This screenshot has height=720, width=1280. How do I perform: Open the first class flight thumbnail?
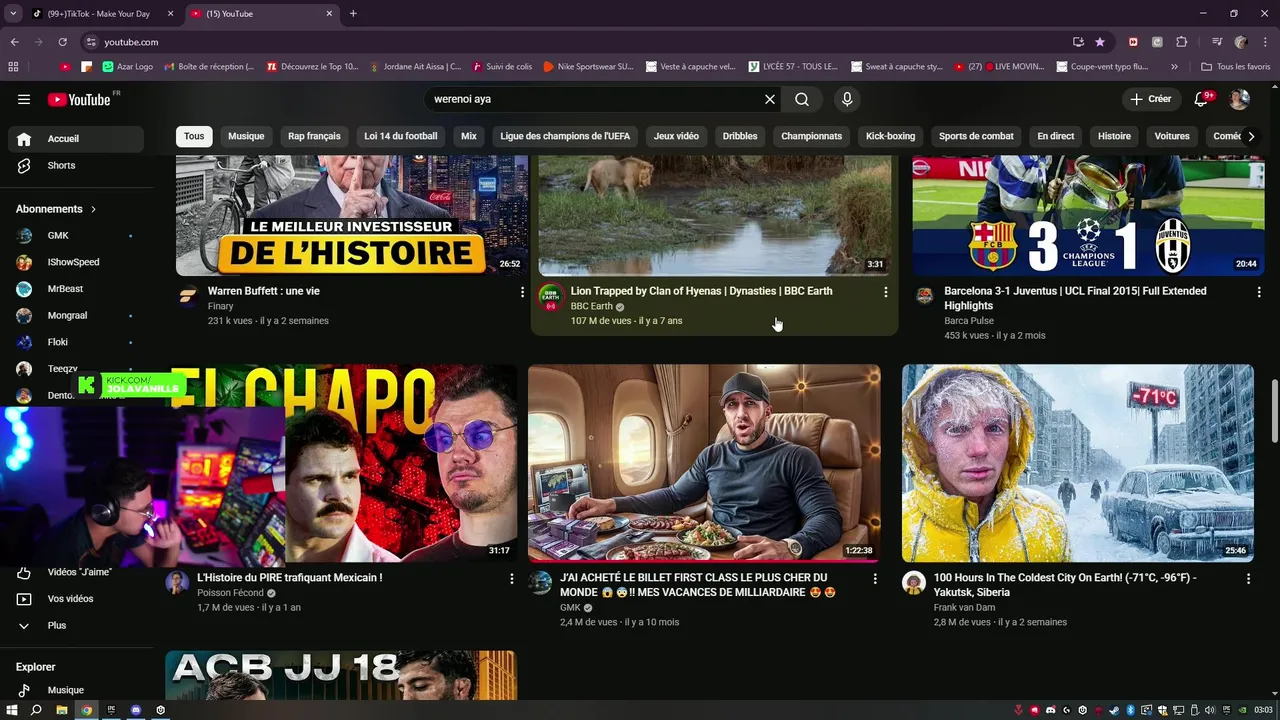pos(704,463)
